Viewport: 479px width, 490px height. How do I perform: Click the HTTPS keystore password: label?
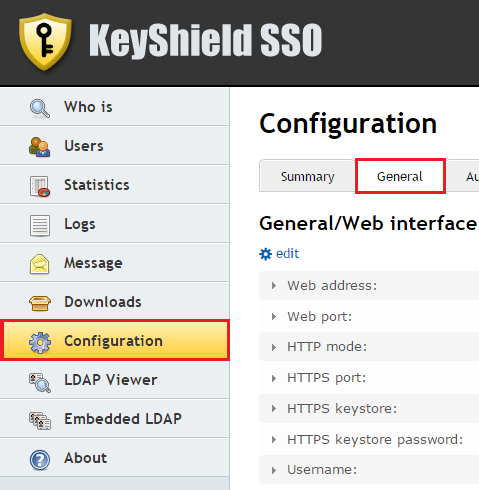[375, 440]
